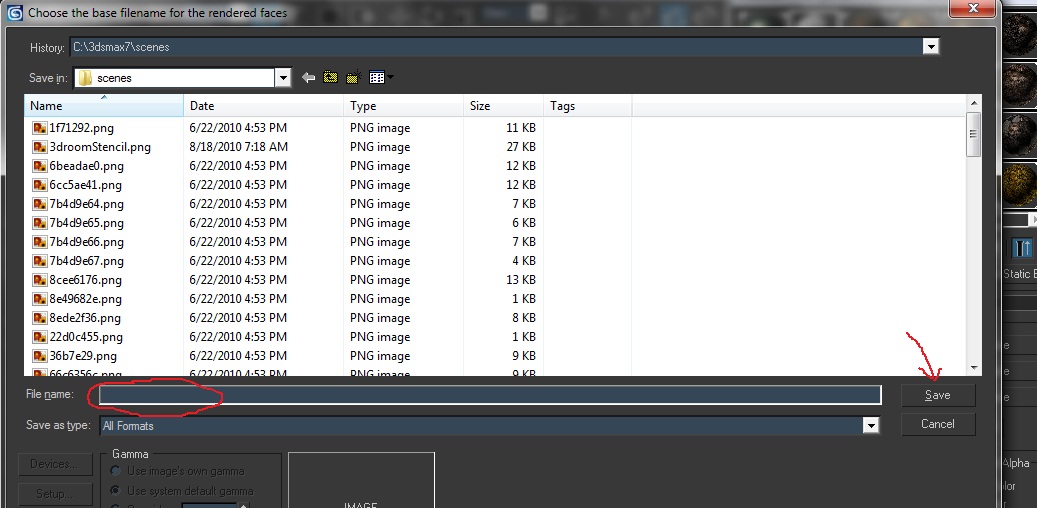The height and width of the screenshot is (508, 1037).
Task: Click the Up One Level folder icon
Action: [x=330, y=78]
